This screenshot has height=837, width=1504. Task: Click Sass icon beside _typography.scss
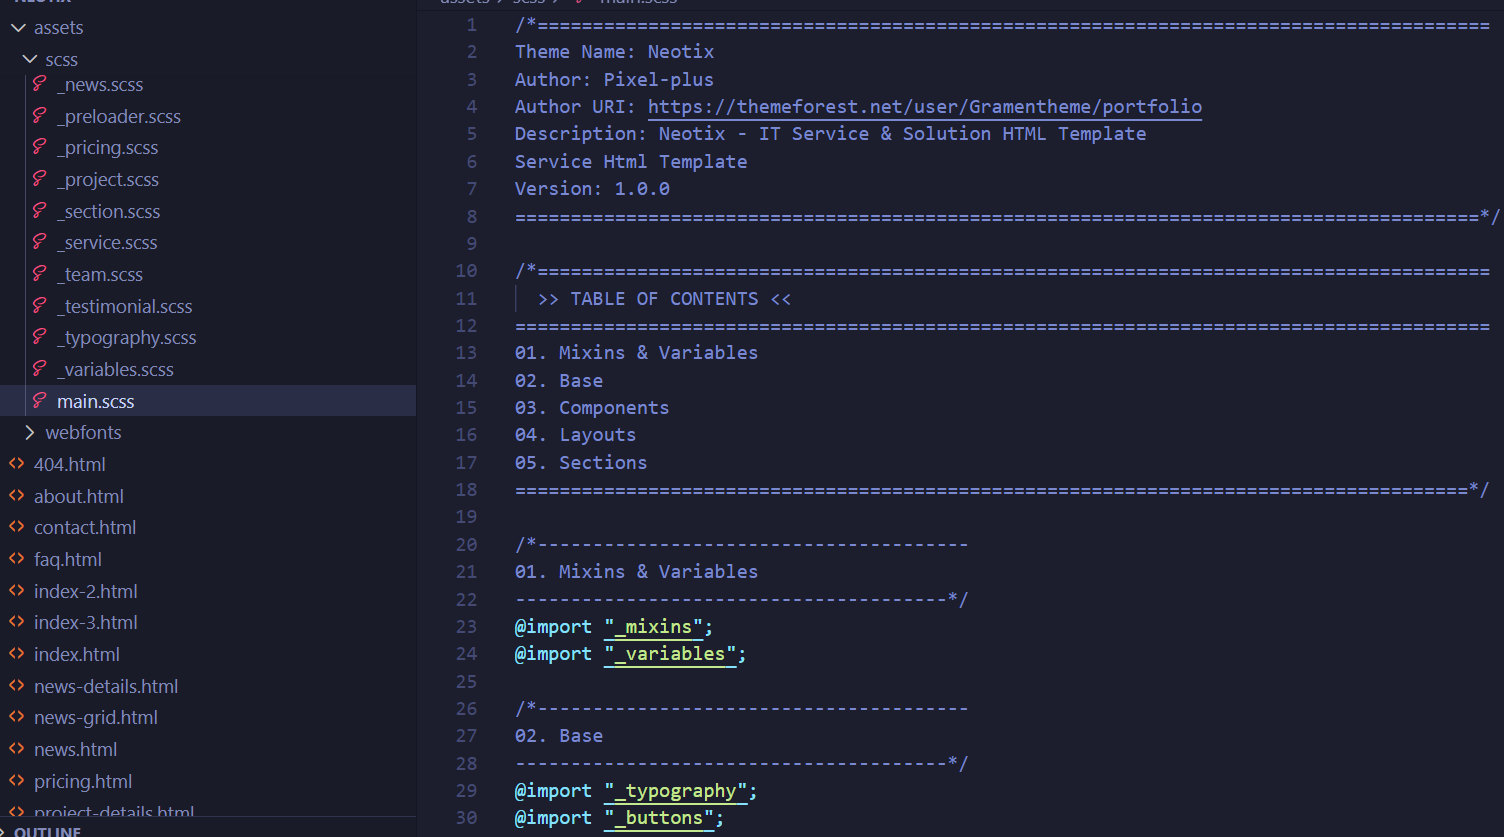[40, 337]
